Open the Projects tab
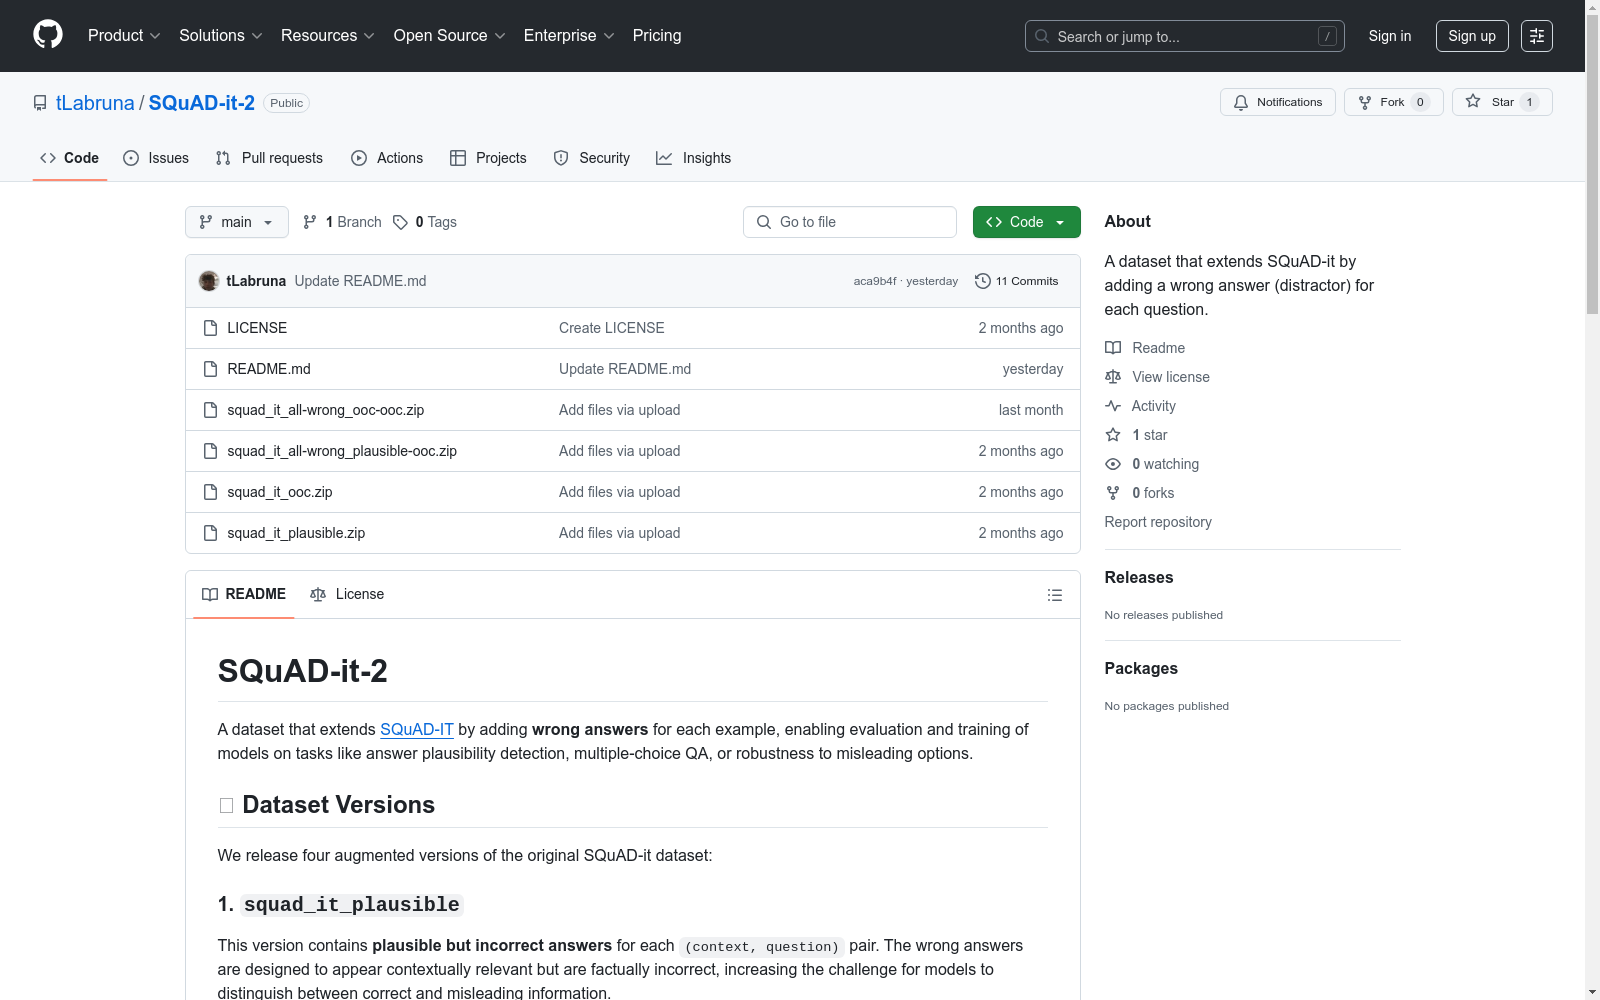The image size is (1600, 1000). [488, 158]
